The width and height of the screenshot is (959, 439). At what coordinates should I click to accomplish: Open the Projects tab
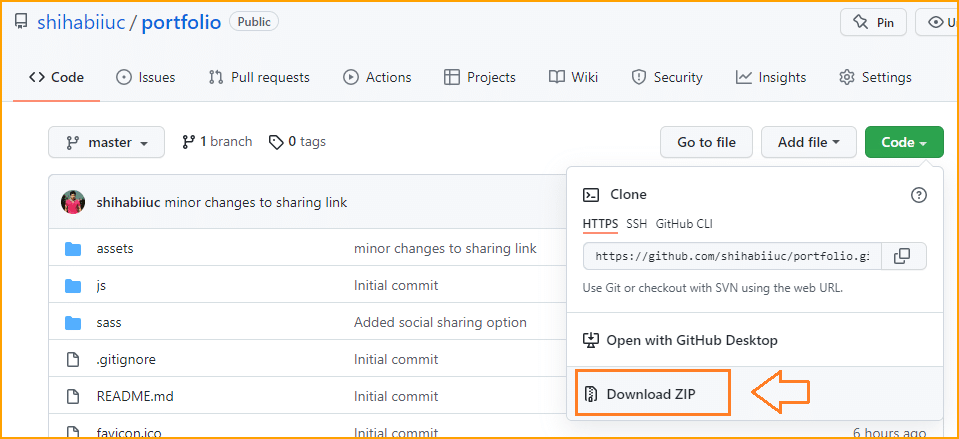[x=480, y=78]
